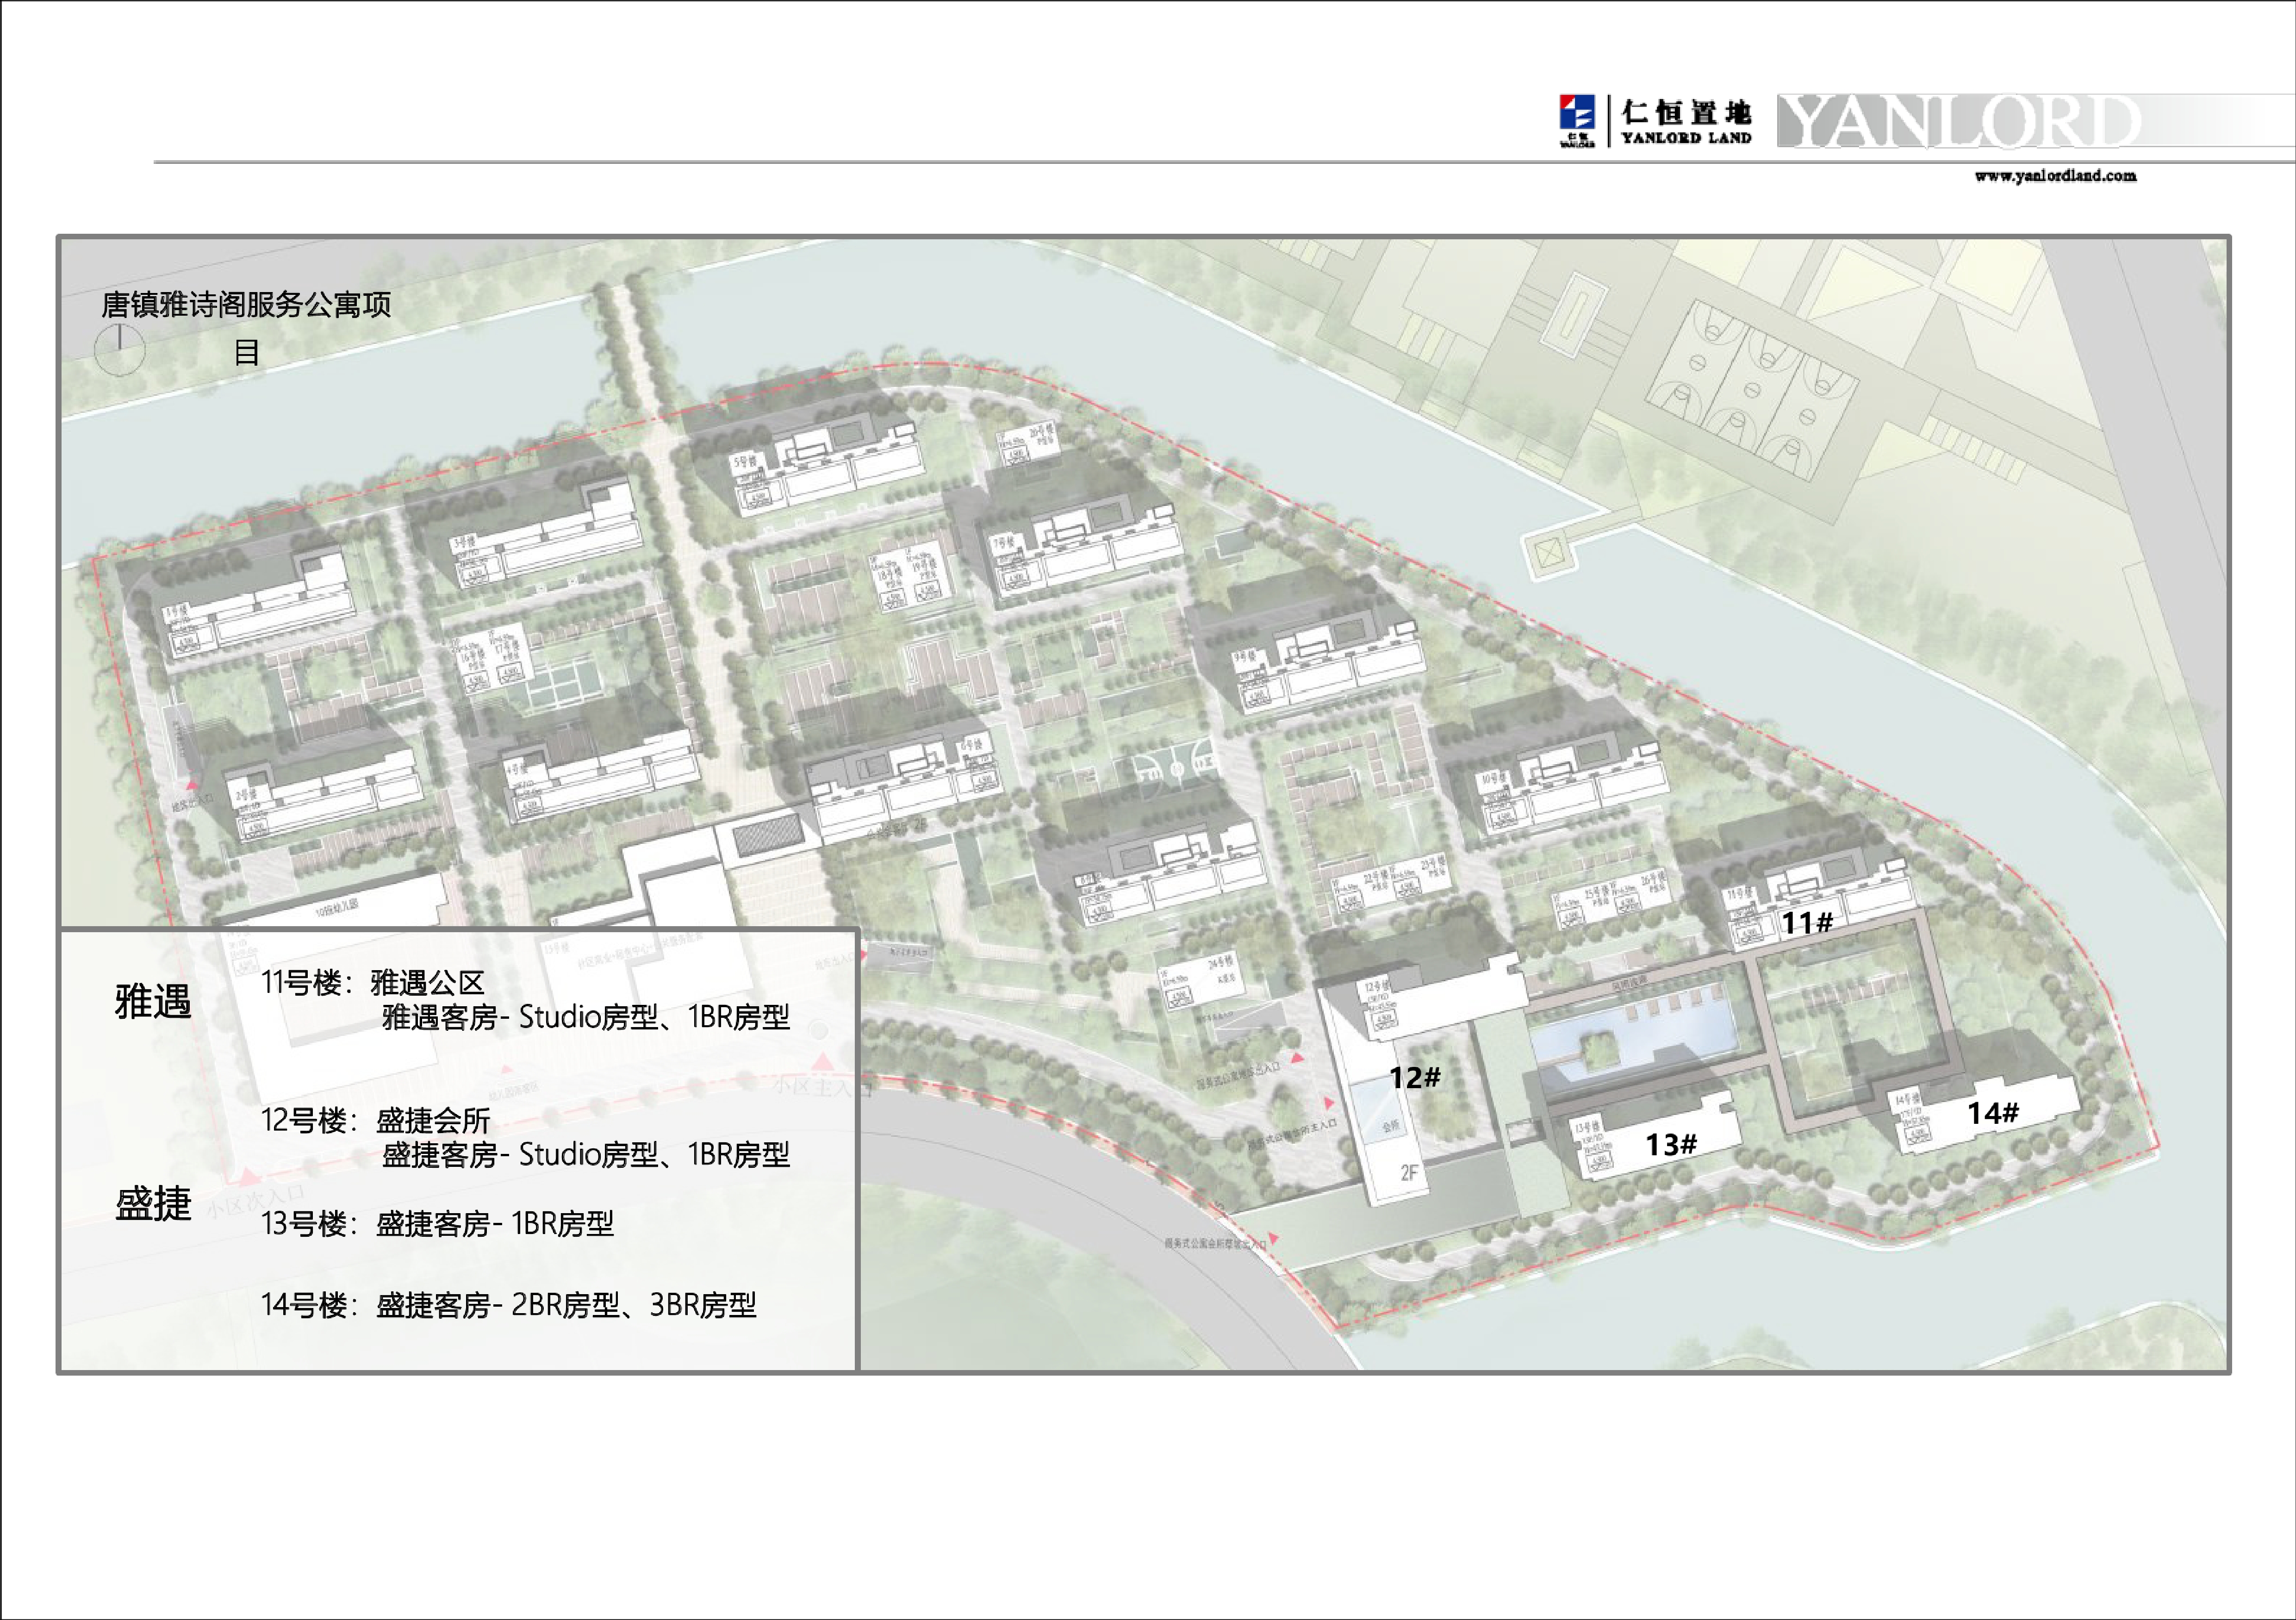Click the faded '小区主入口' label
The image size is (2296, 1620).
823,1086
